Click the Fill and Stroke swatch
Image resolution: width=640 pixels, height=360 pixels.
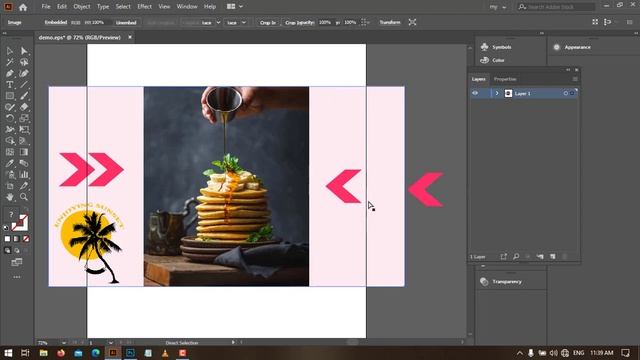click(x=20, y=223)
